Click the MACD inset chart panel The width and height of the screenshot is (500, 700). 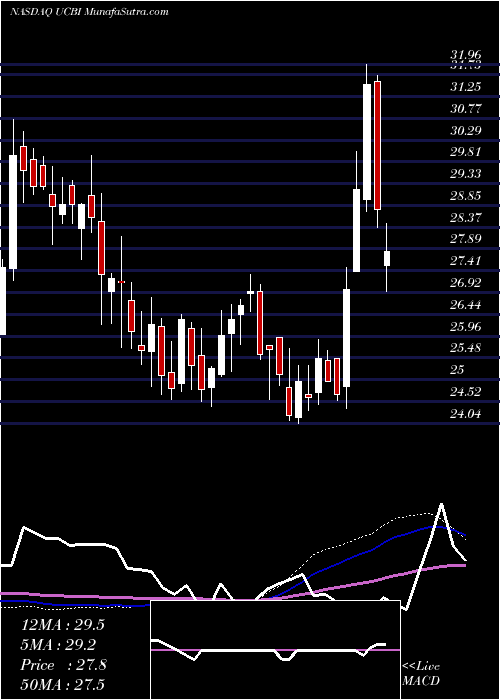tap(275, 650)
